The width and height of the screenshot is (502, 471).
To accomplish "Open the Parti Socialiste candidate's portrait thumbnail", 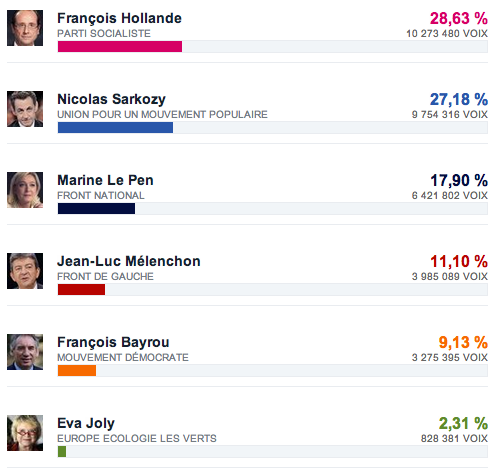I will click(x=25, y=28).
